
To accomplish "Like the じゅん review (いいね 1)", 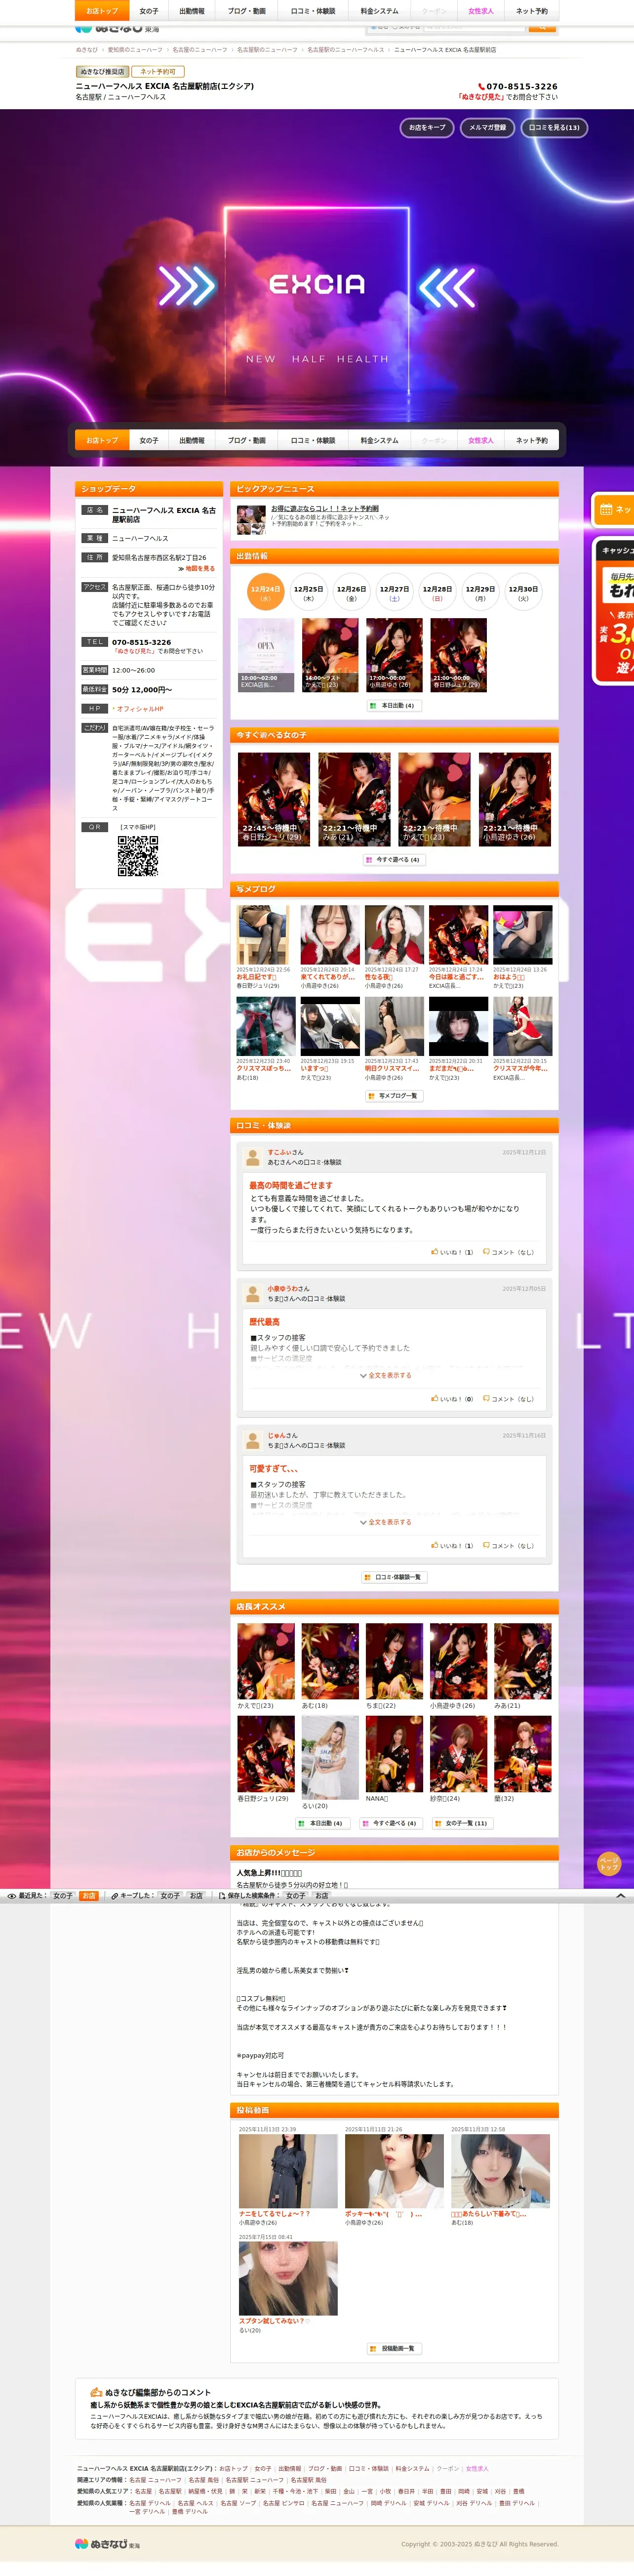I will 452,1545.
